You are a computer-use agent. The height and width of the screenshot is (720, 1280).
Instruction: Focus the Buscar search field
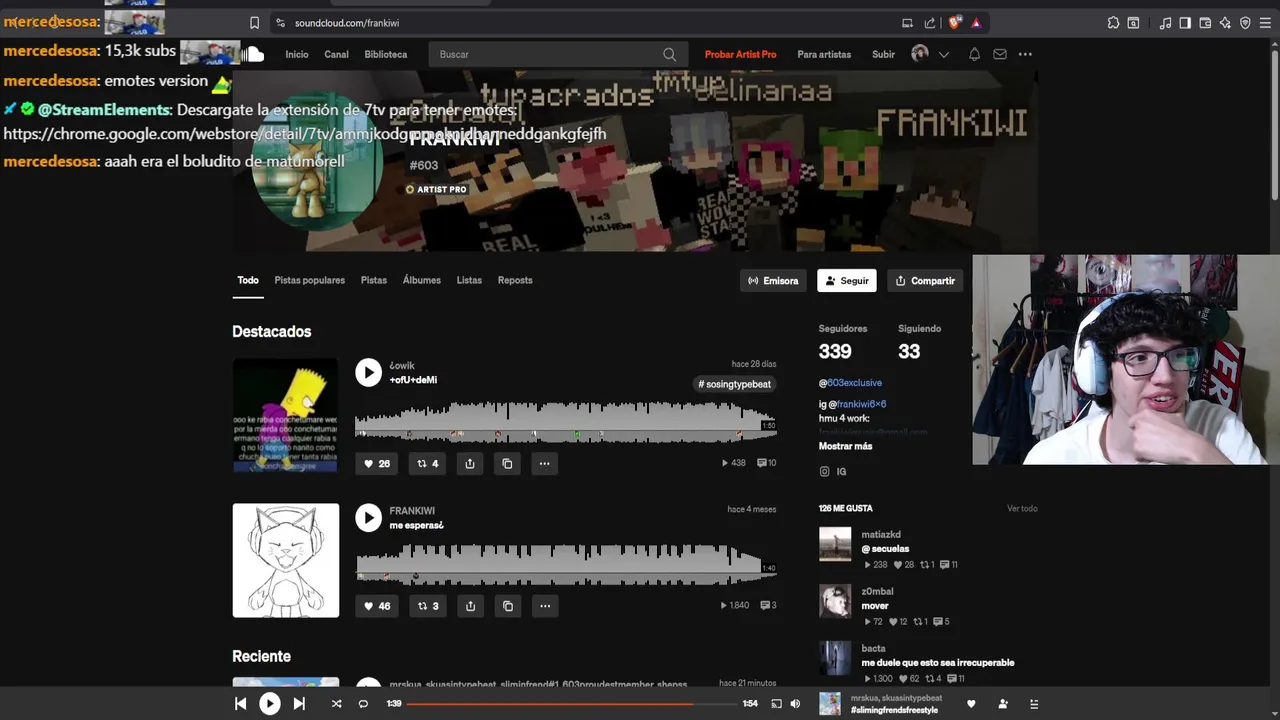pyautogui.click(x=557, y=54)
